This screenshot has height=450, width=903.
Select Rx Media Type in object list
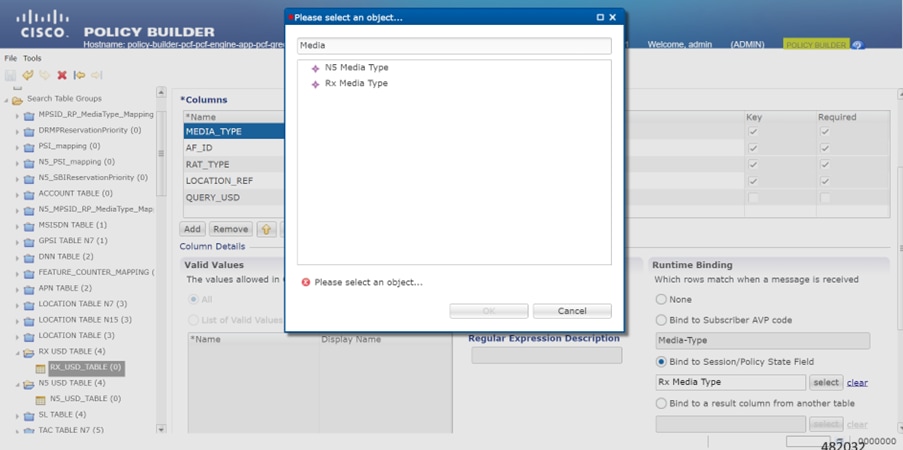coord(356,84)
